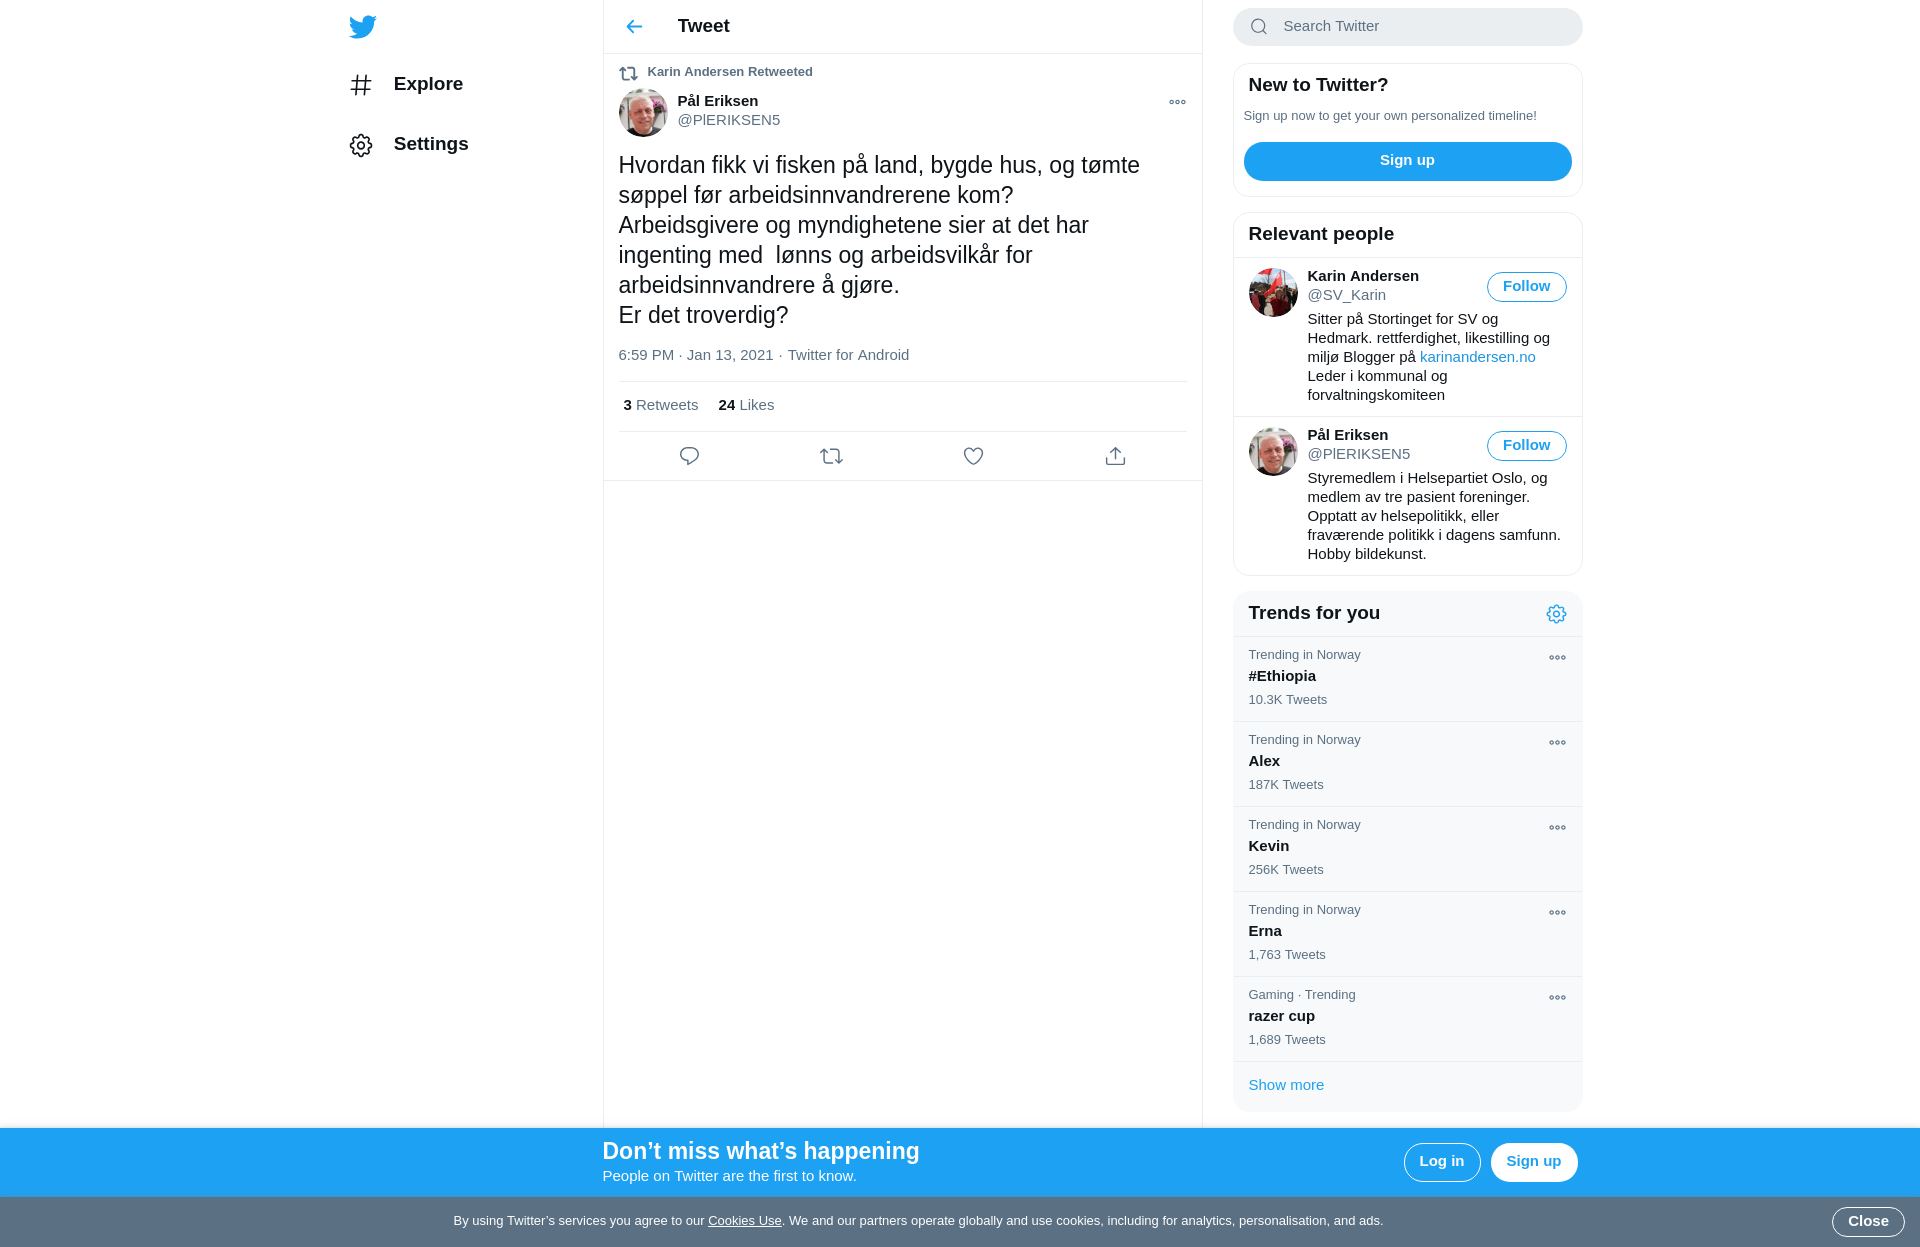This screenshot has width=1920, height=1247.
Task: Follow Karin Andersen
Action: [x=1526, y=287]
